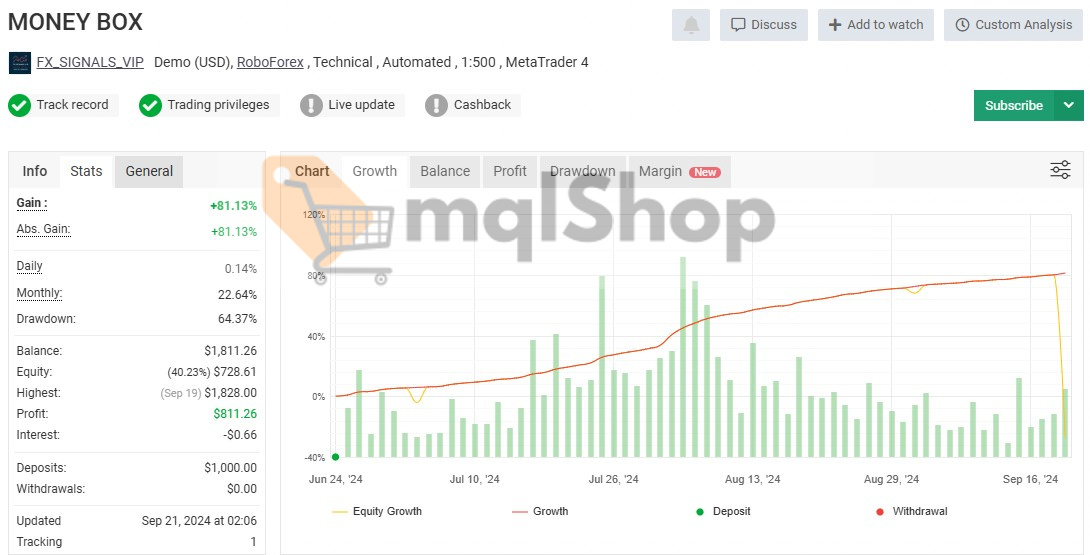Viewport: 1090px width, 555px height.
Task: Click the Track record green checkmark icon
Action: point(19,105)
